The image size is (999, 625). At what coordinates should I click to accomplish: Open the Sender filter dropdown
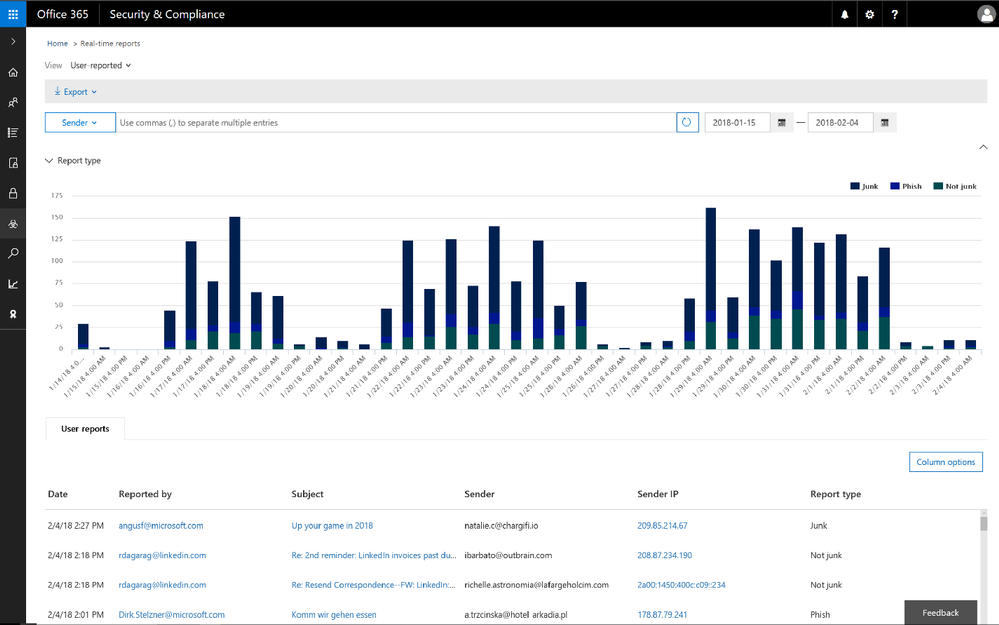point(80,122)
